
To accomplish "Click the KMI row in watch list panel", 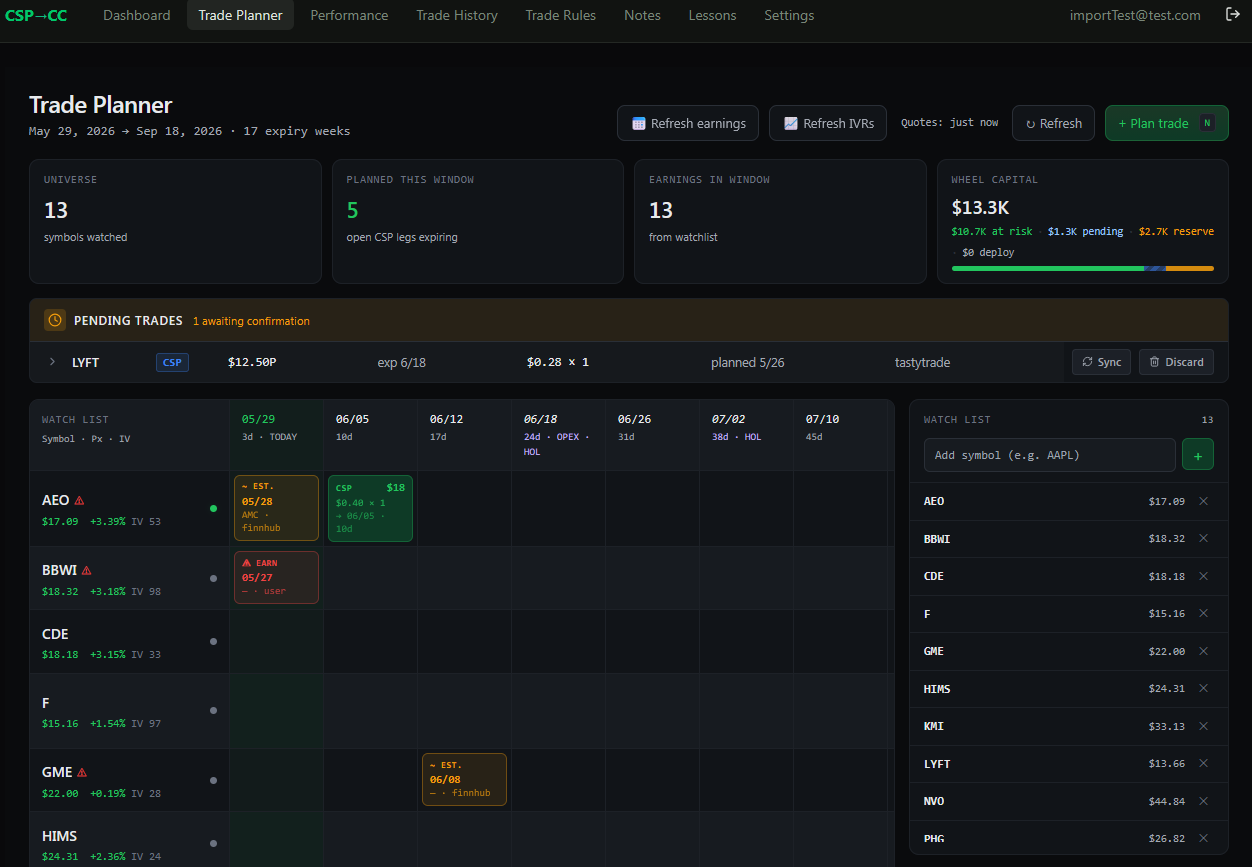I will [x=1068, y=726].
